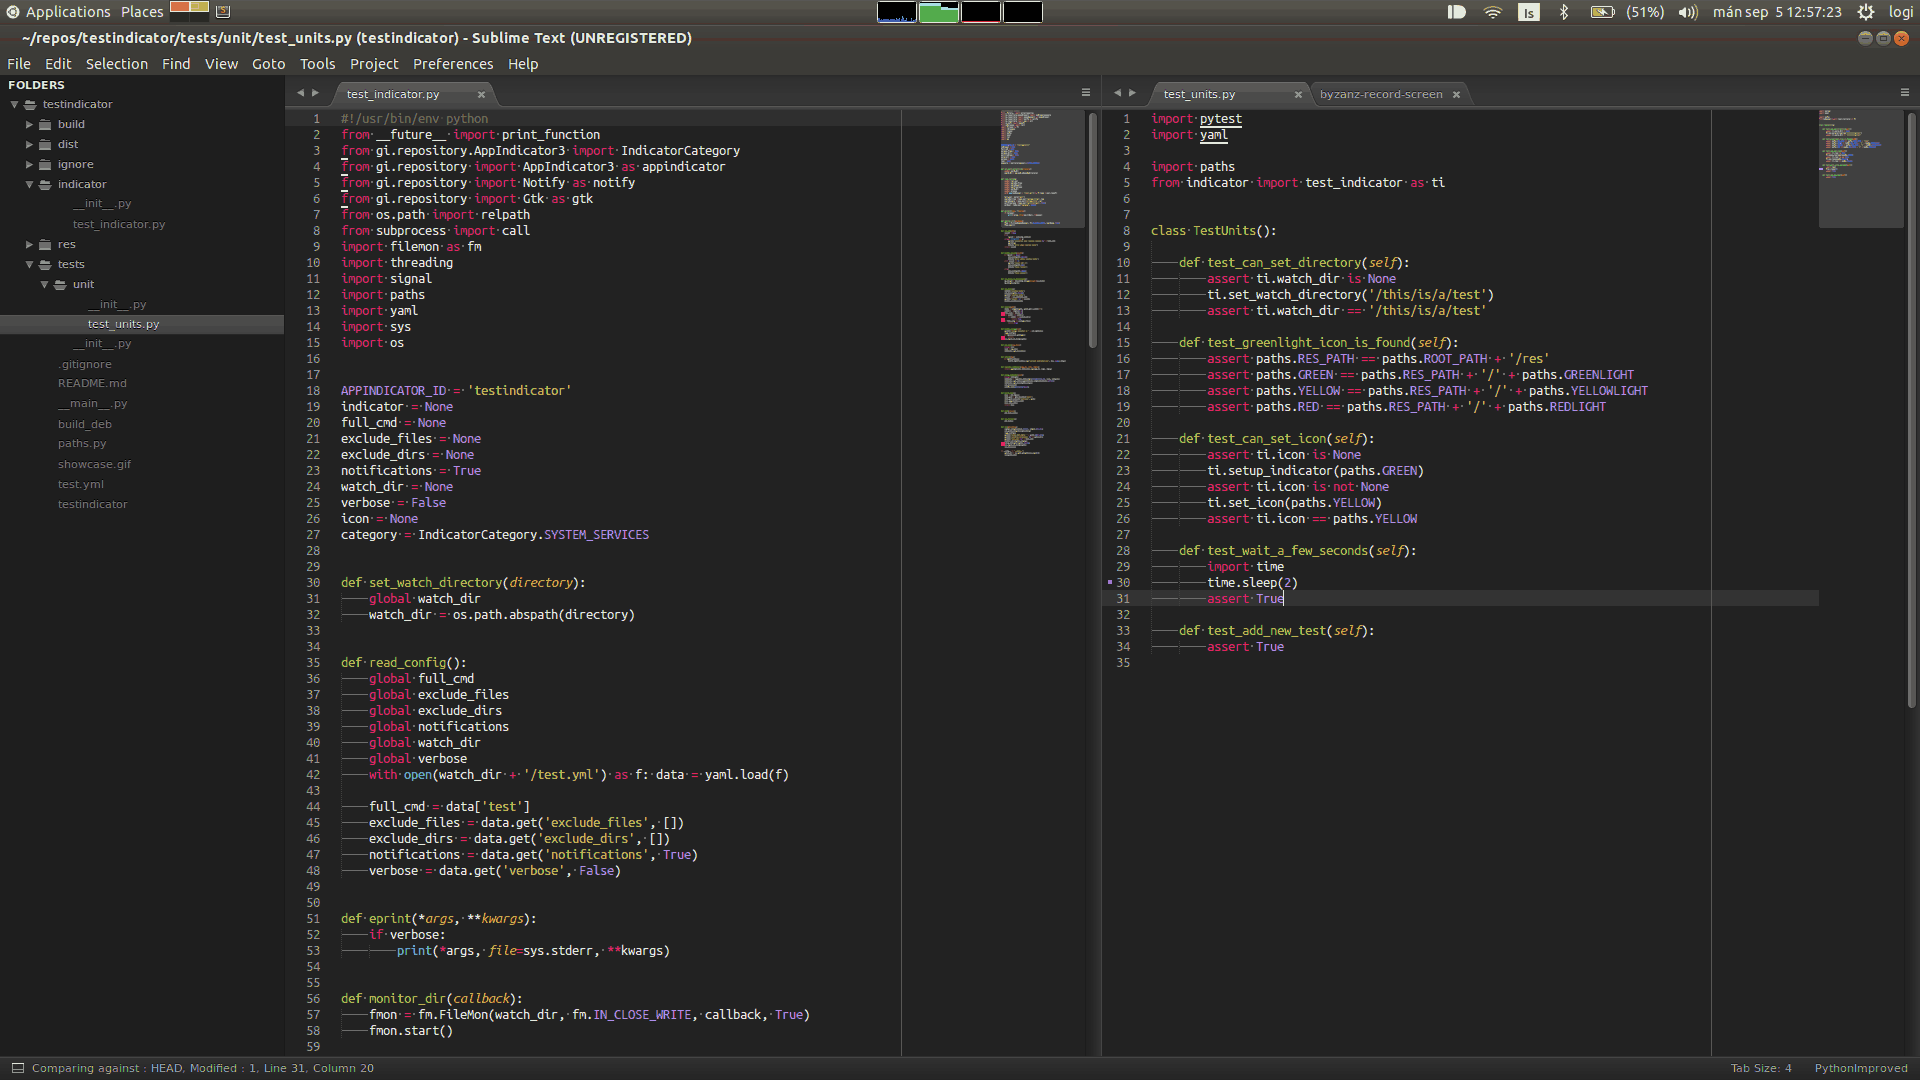Collapse the indicator folder
Image resolution: width=1920 pixels, height=1080 pixels.
[30, 185]
